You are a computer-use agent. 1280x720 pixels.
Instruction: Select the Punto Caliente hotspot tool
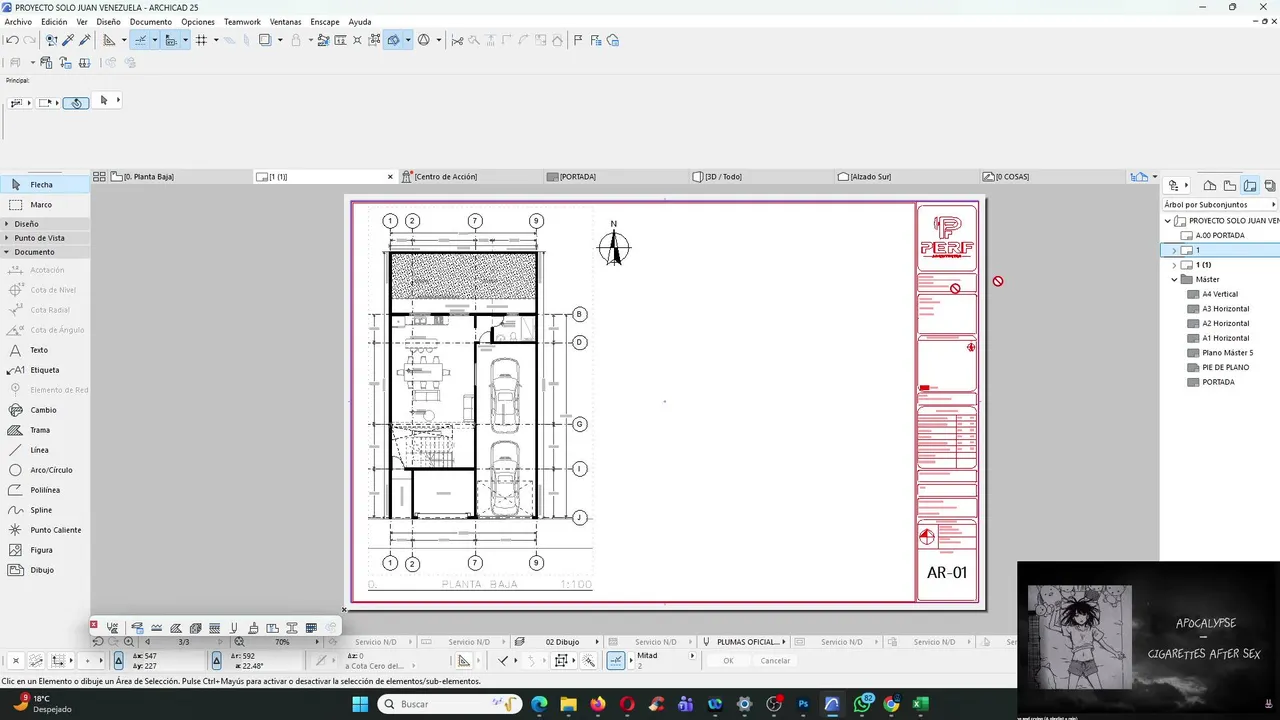(45, 530)
